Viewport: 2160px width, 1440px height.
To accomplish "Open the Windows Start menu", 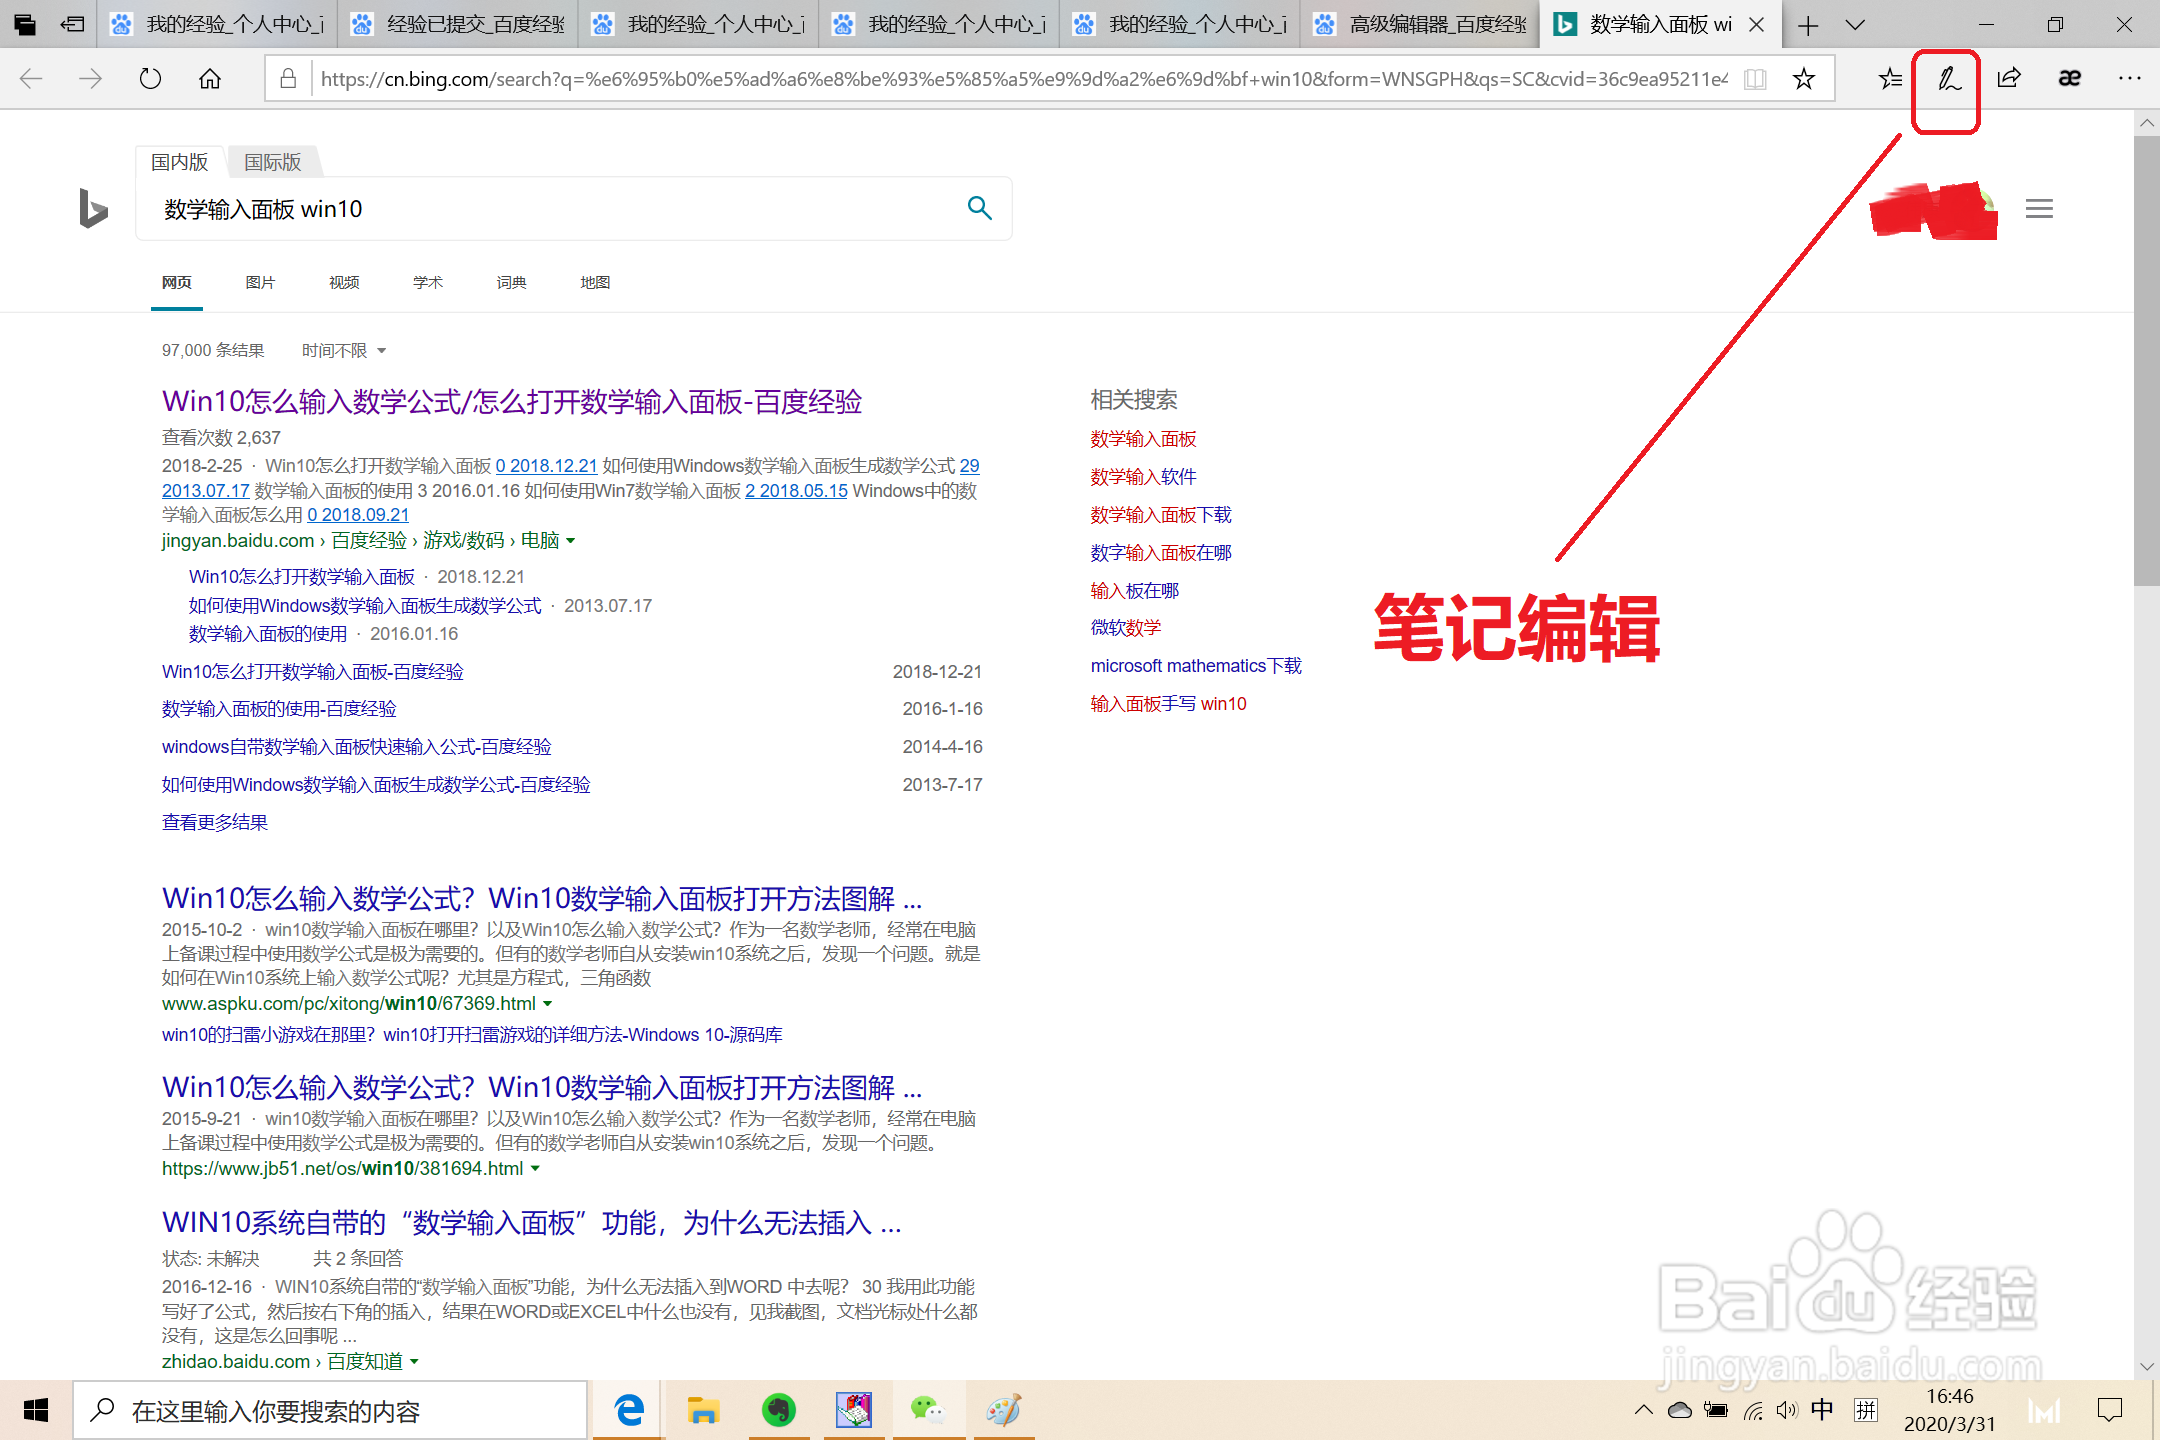I will 36,1411.
